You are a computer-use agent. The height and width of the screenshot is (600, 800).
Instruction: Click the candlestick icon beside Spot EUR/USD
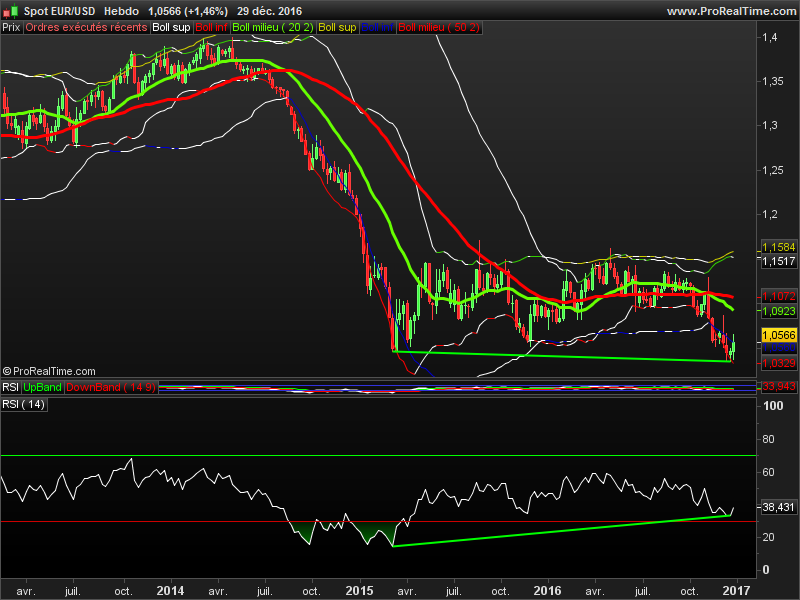click(x=11, y=11)
